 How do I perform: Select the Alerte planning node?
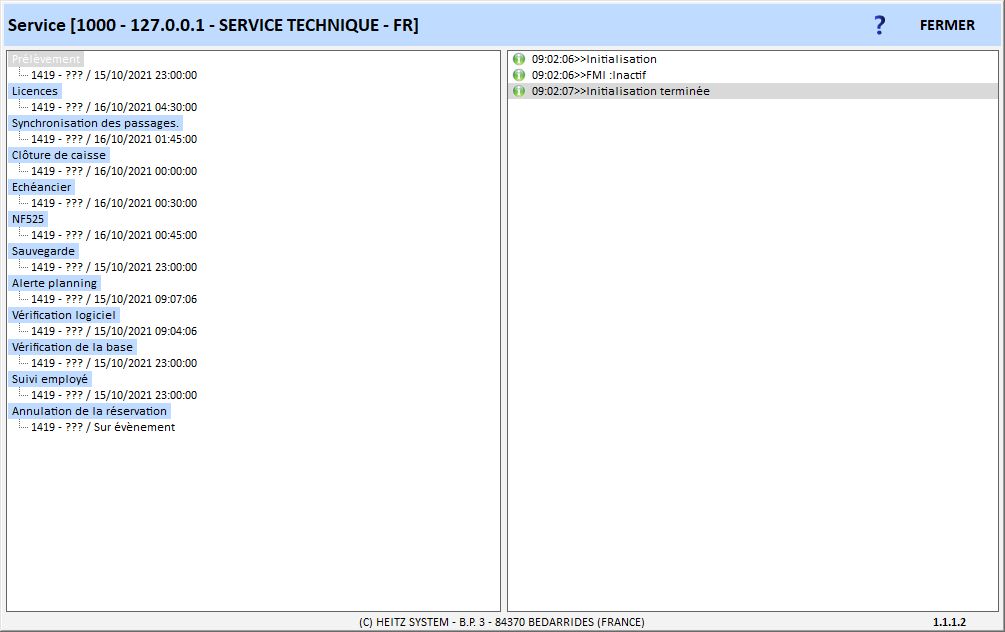pos(54,283)
